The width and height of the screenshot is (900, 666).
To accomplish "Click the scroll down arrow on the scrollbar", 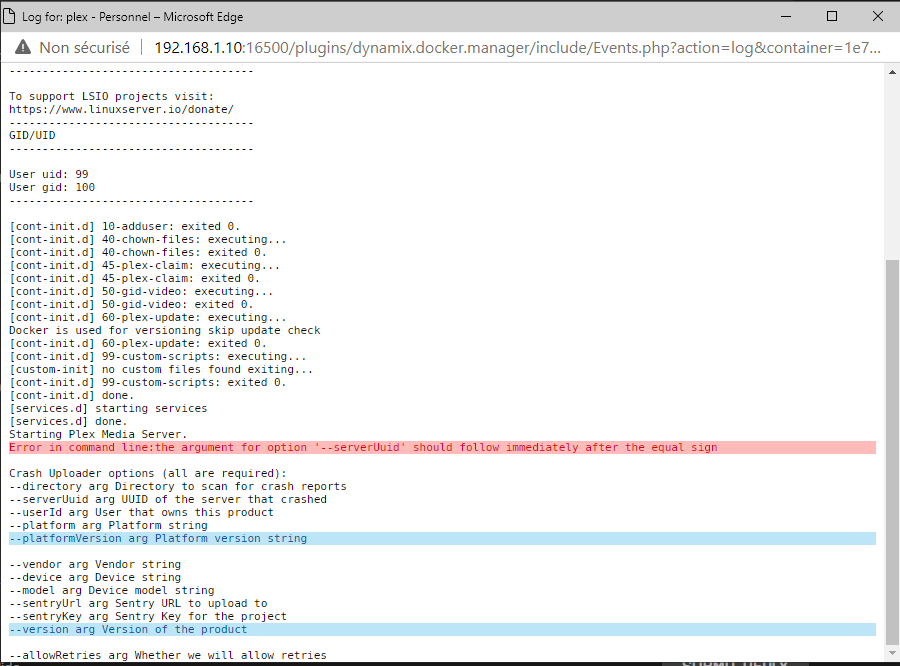I will point(892,653).
